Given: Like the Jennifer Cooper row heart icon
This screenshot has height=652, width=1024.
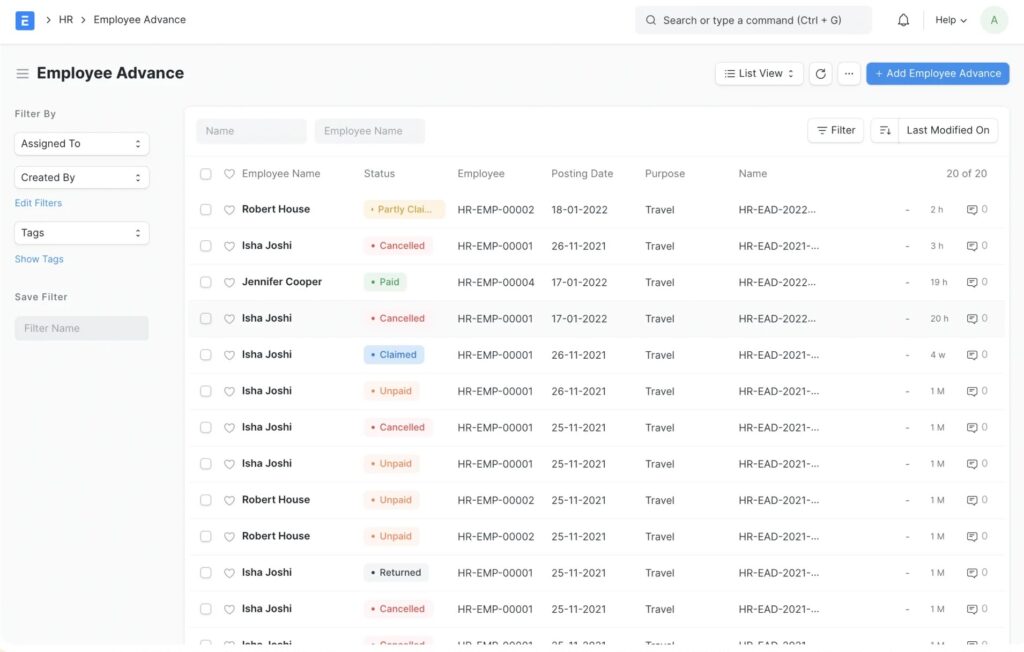Looking at the screenshot, I should click(x=229, y=282).
